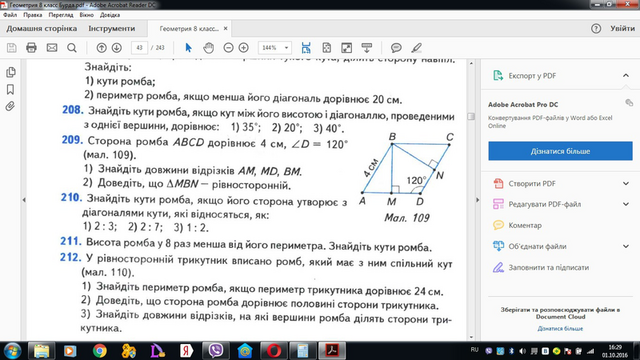Open the bookmarks panel icon
The height and width of the screenshot is (360, 640).
(10, 89)
